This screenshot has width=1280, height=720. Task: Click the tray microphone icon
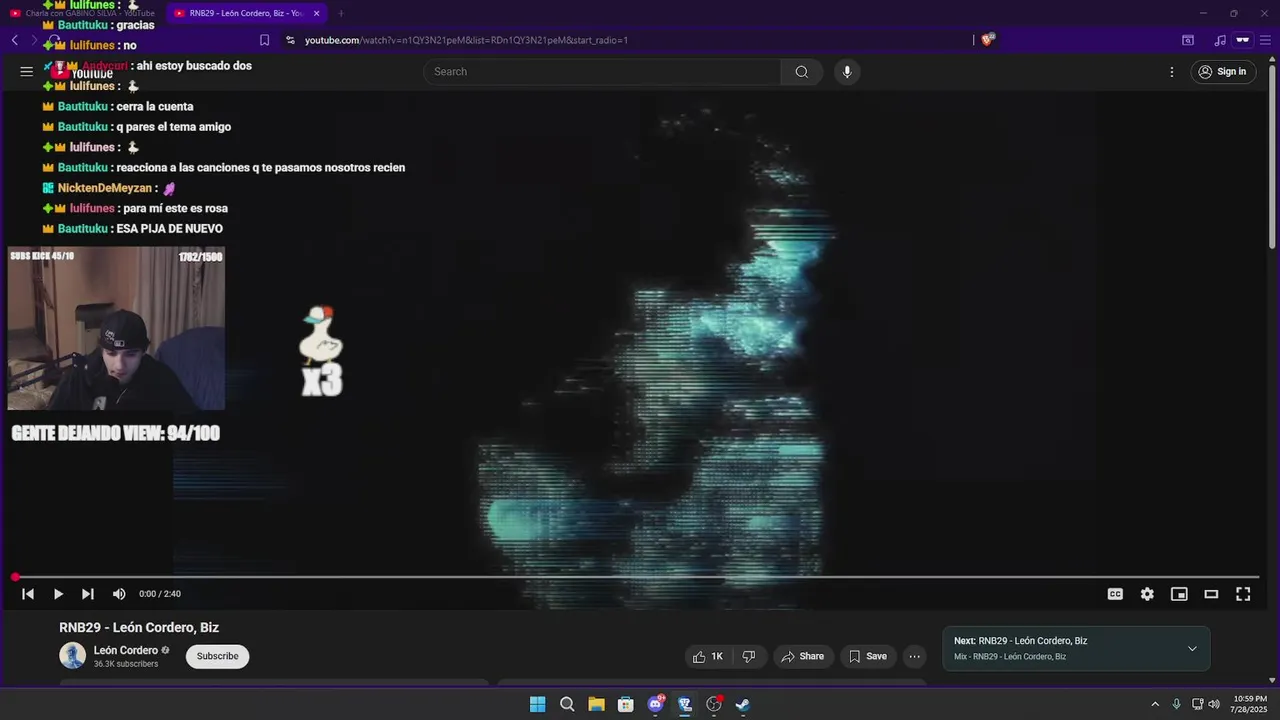(x=1176, y=704)
